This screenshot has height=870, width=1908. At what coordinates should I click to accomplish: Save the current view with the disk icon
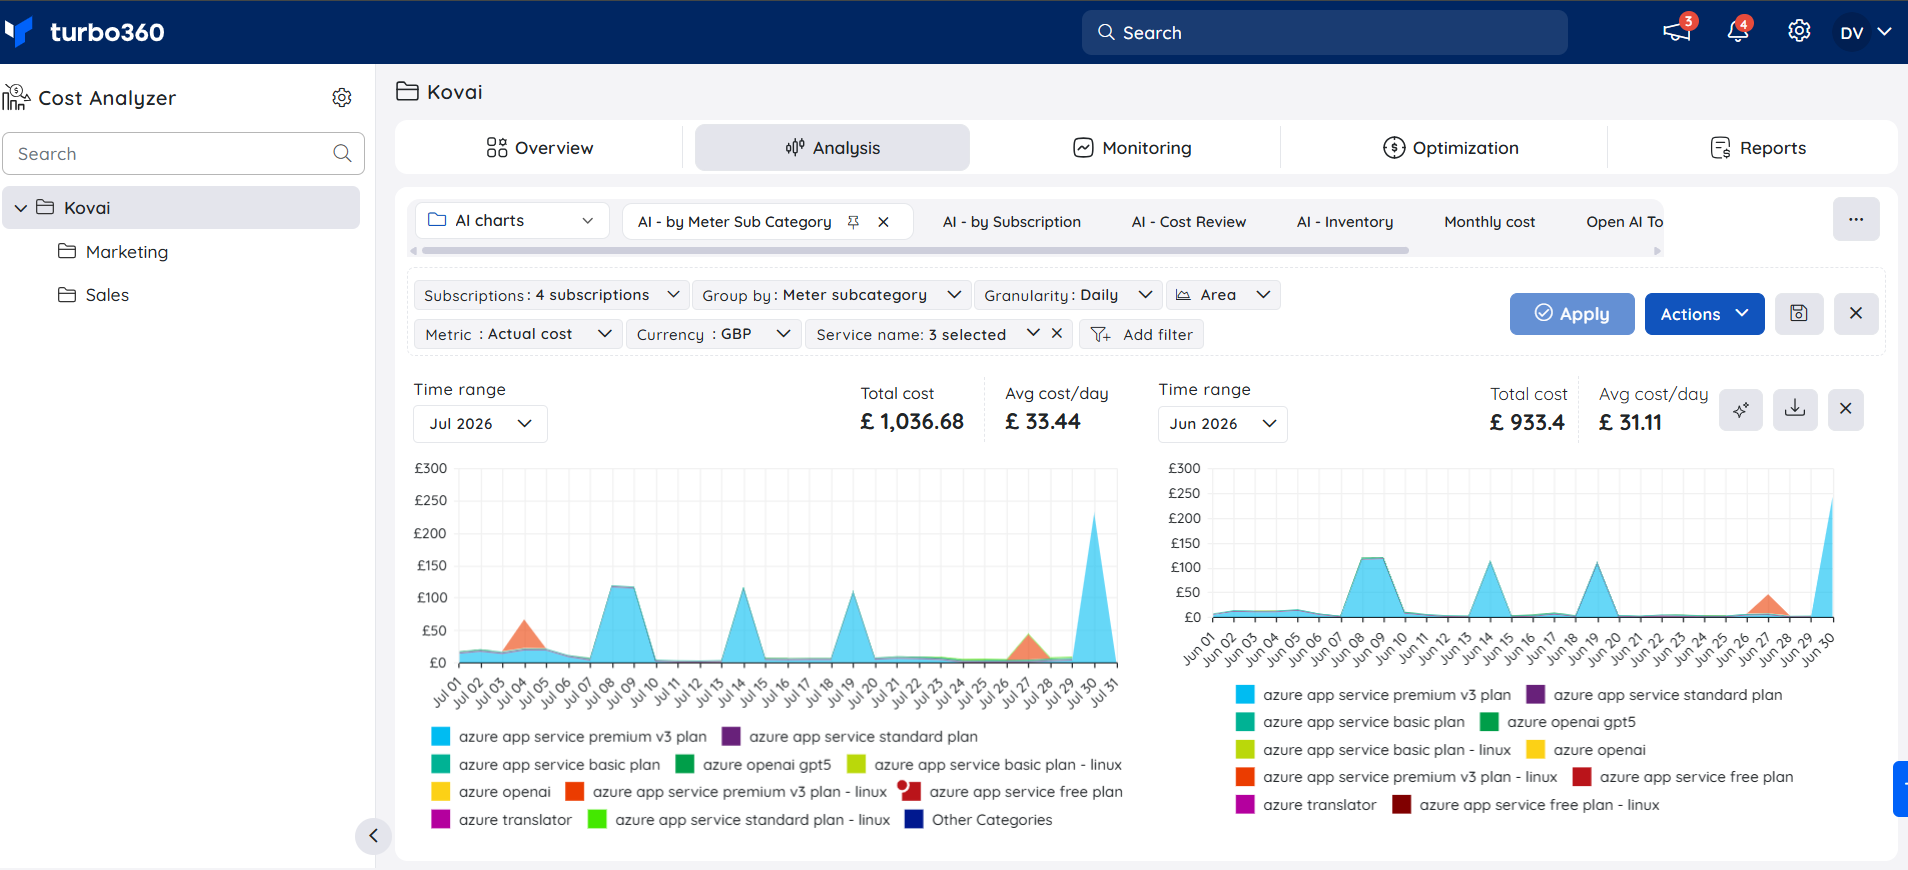[1799, 314]
